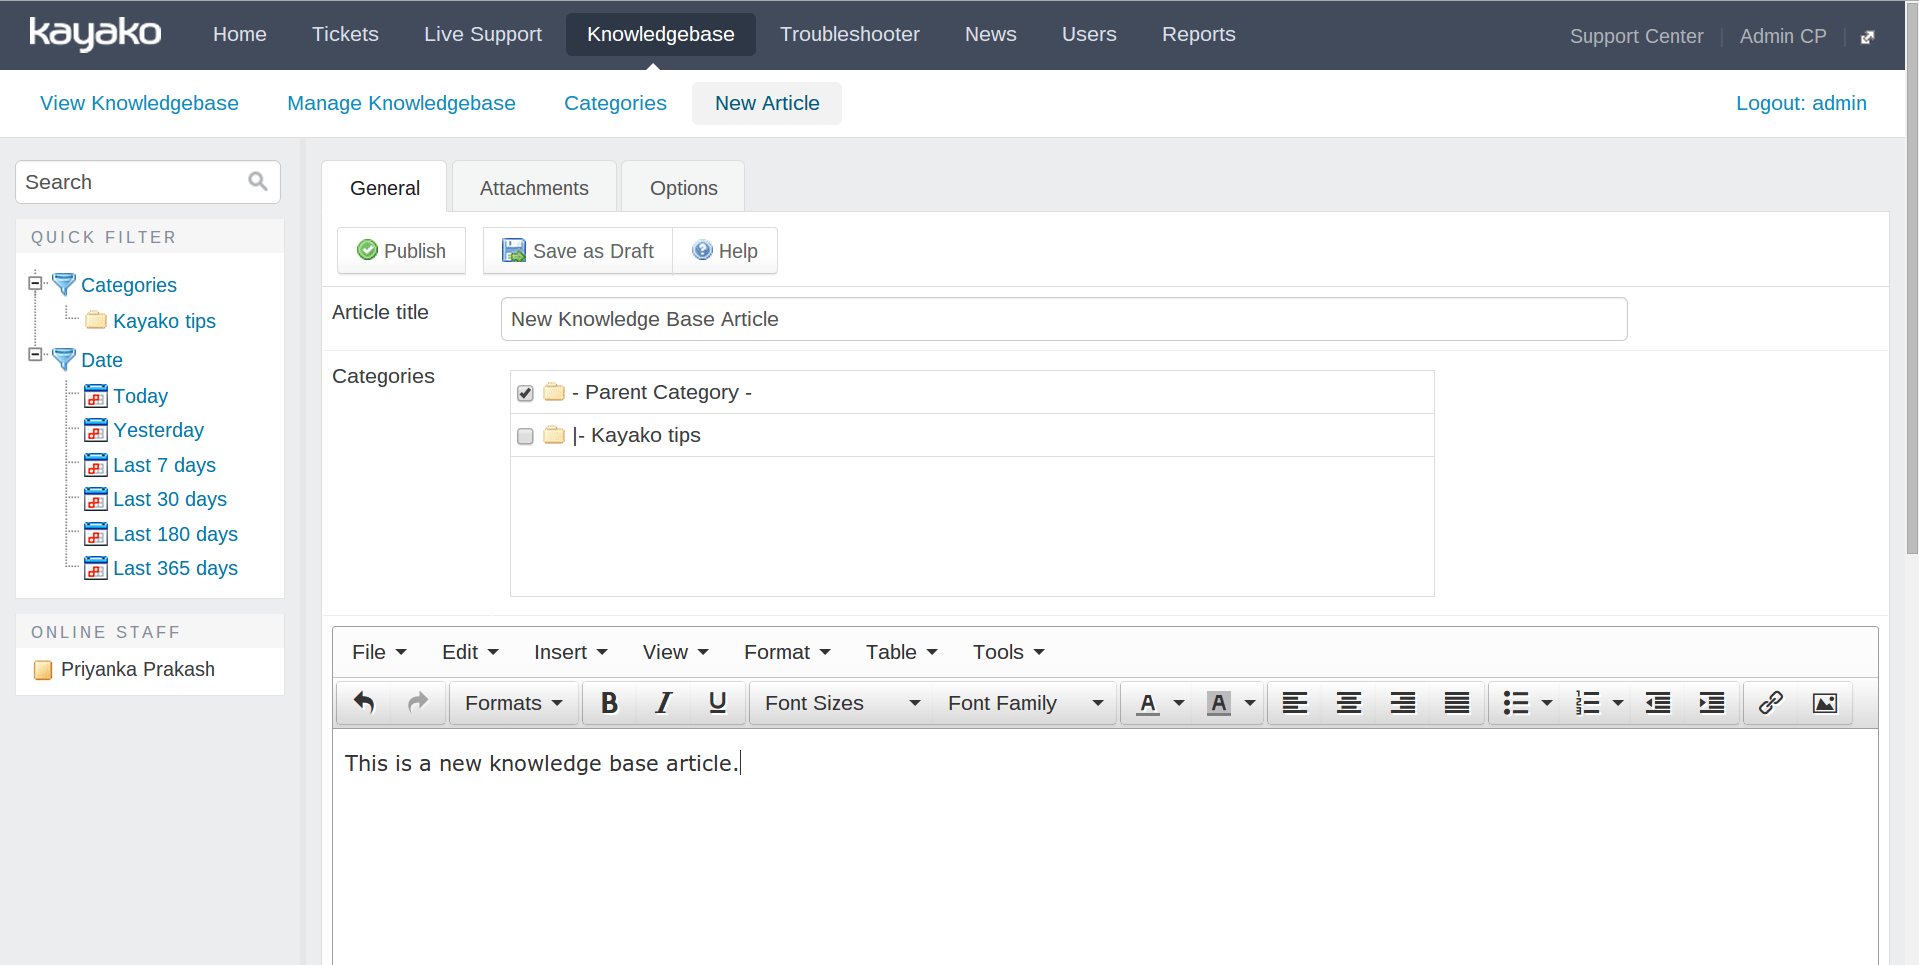Screen dimensions: 1919x965
Task: Open text color picker arrow
Action: tap(1179, 703)
